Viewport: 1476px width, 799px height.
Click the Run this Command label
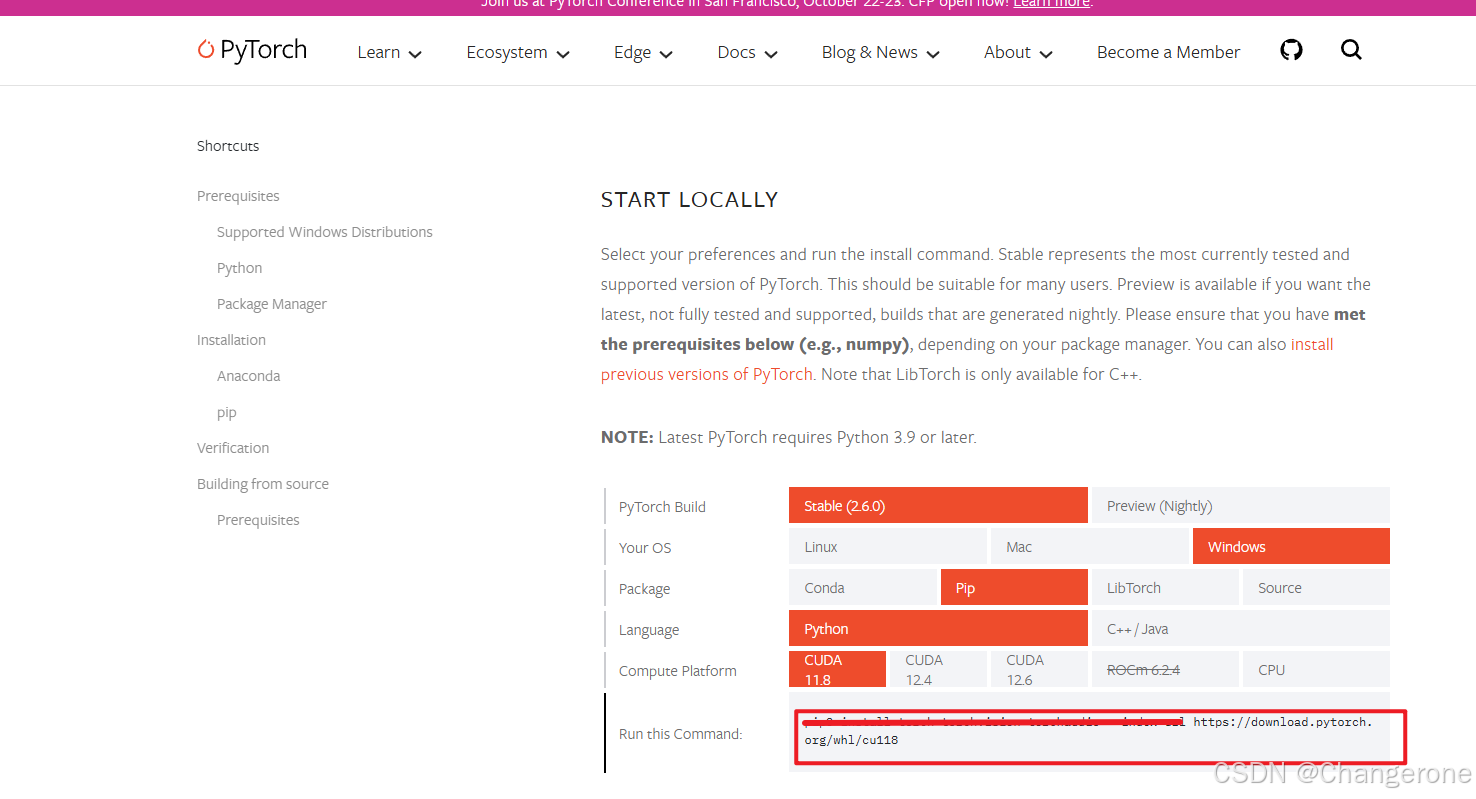coord(680,734)
